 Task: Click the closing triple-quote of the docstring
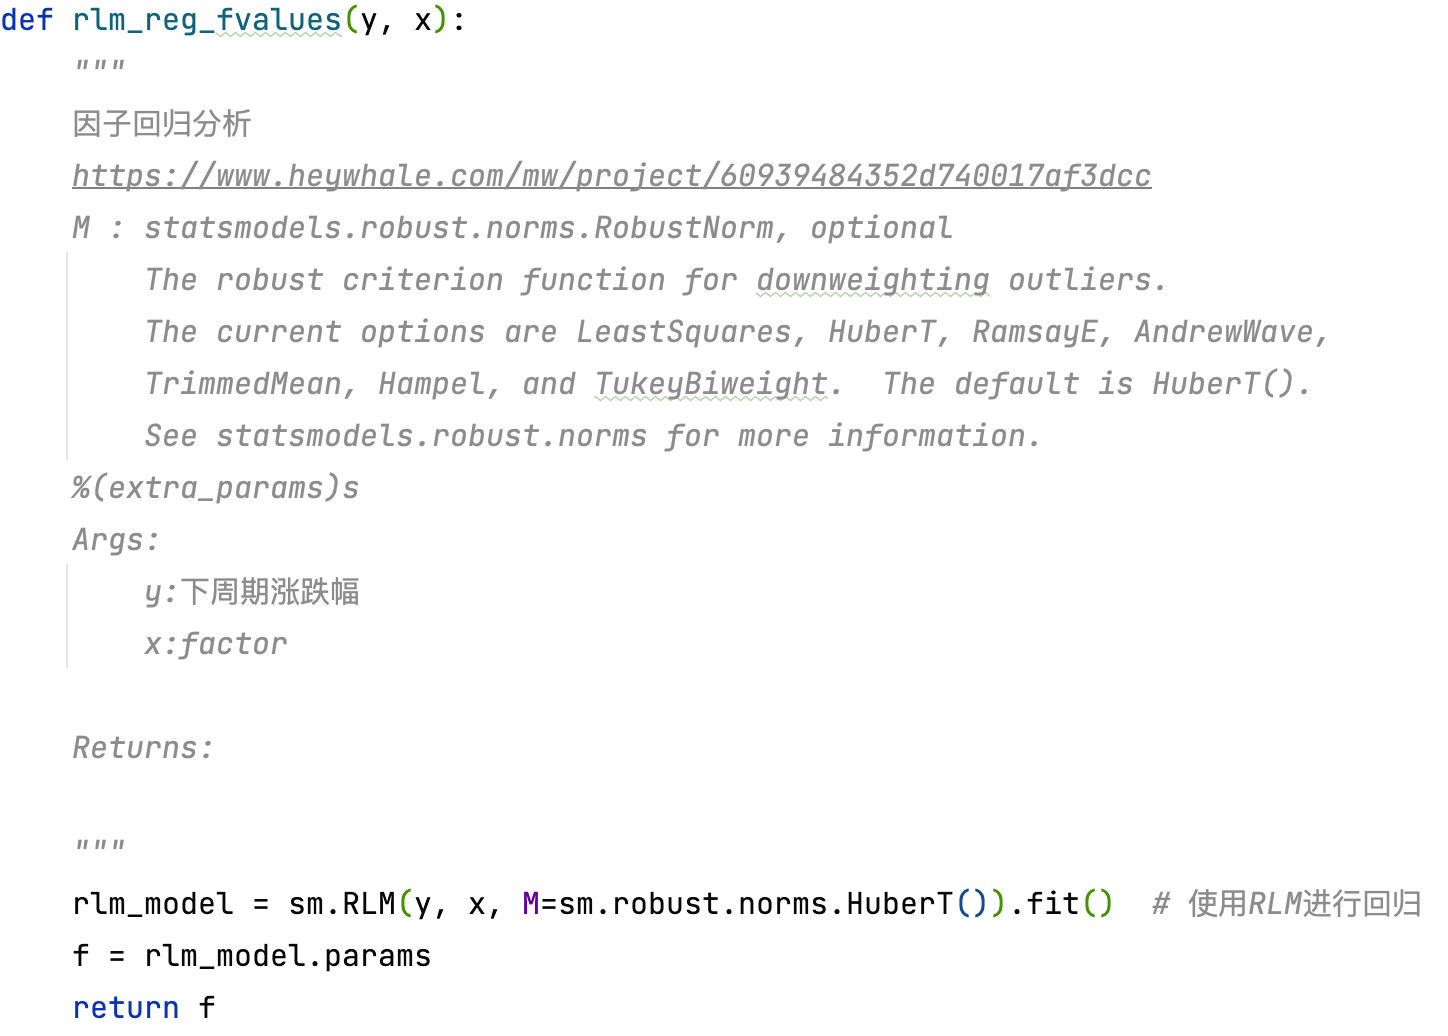coord(100,848)
